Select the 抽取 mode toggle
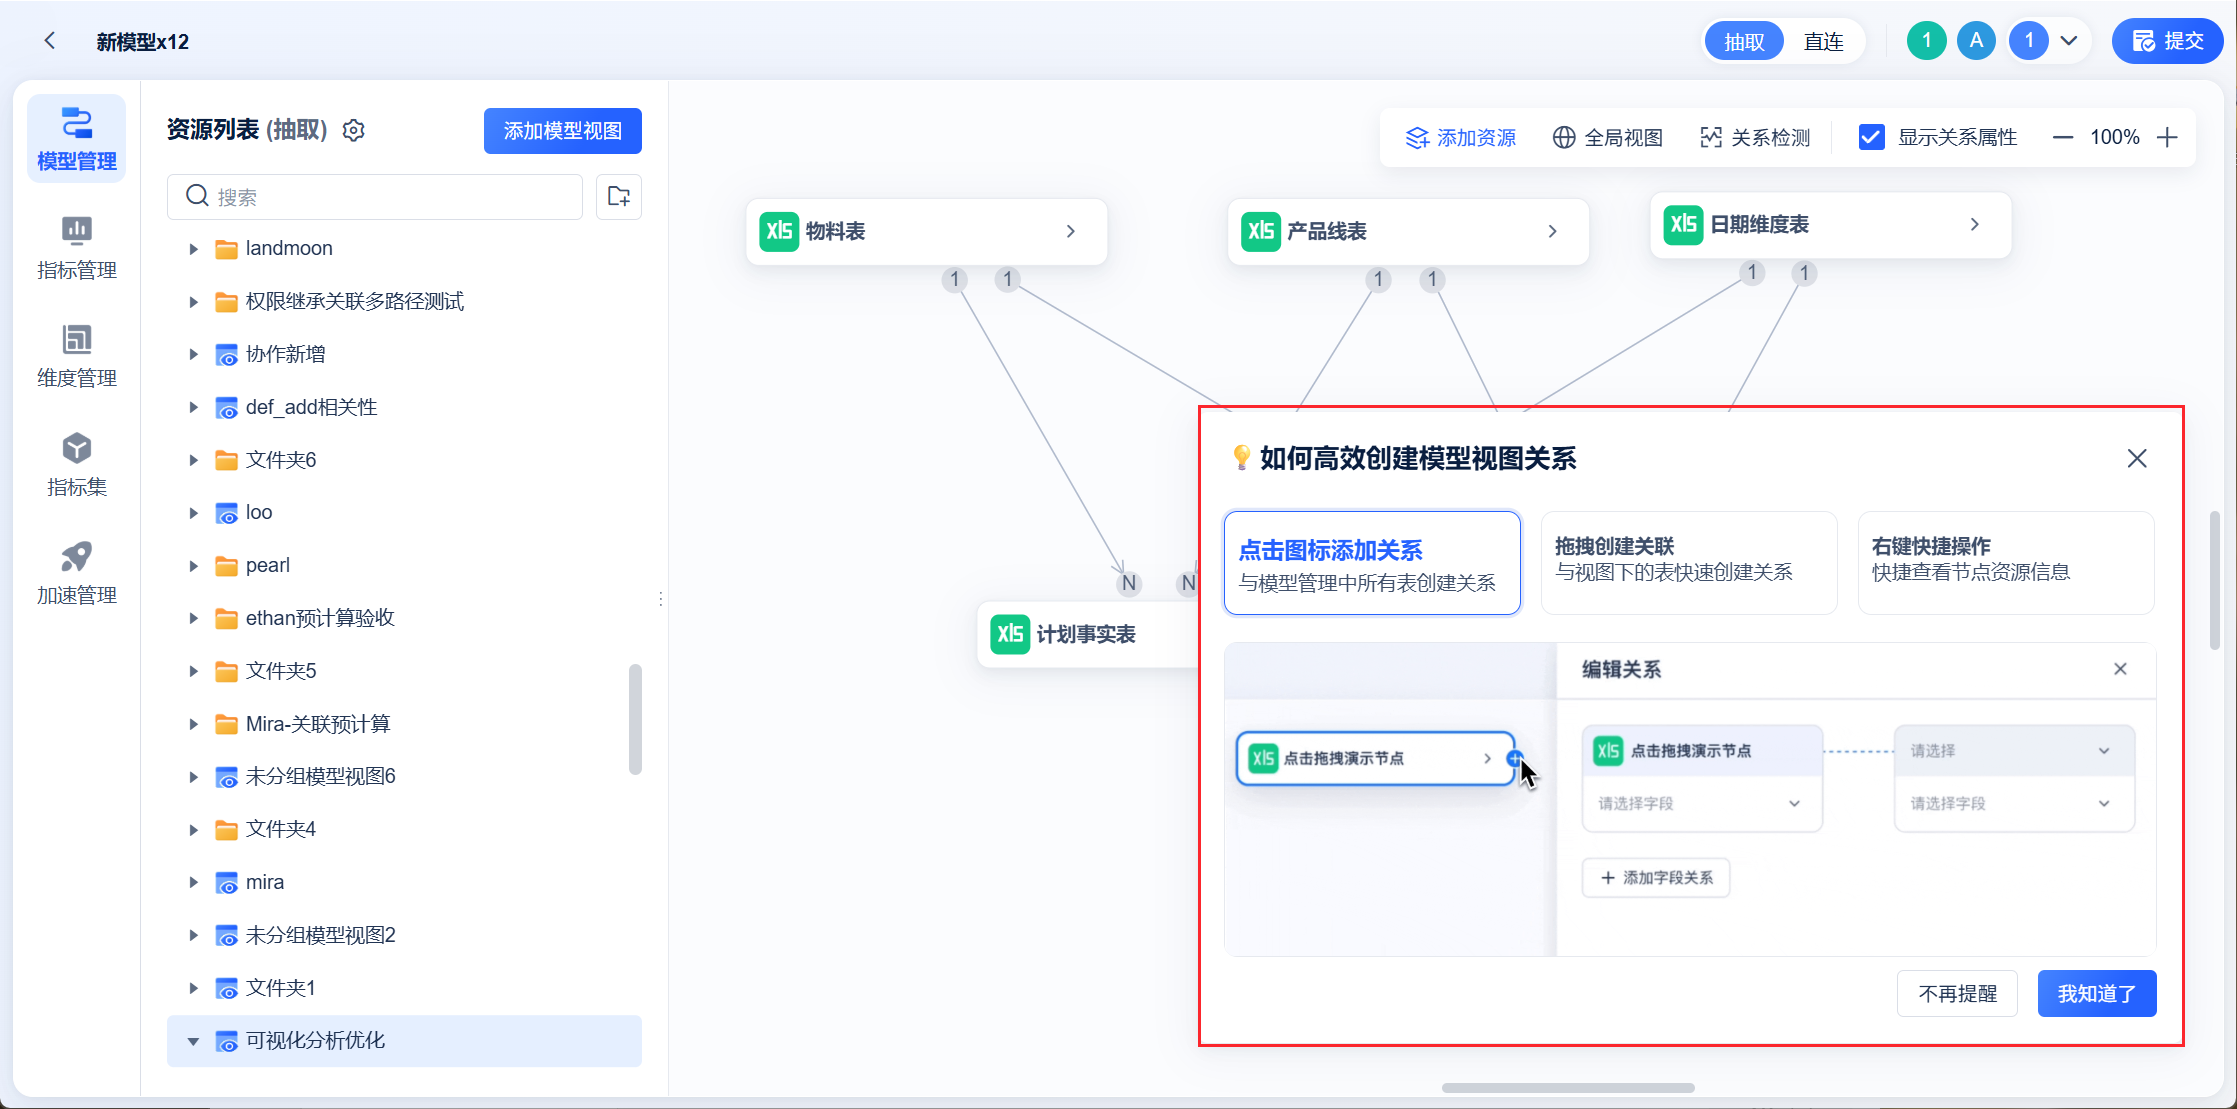This screenshot has width=2237, height=1109. (1744, 42)
